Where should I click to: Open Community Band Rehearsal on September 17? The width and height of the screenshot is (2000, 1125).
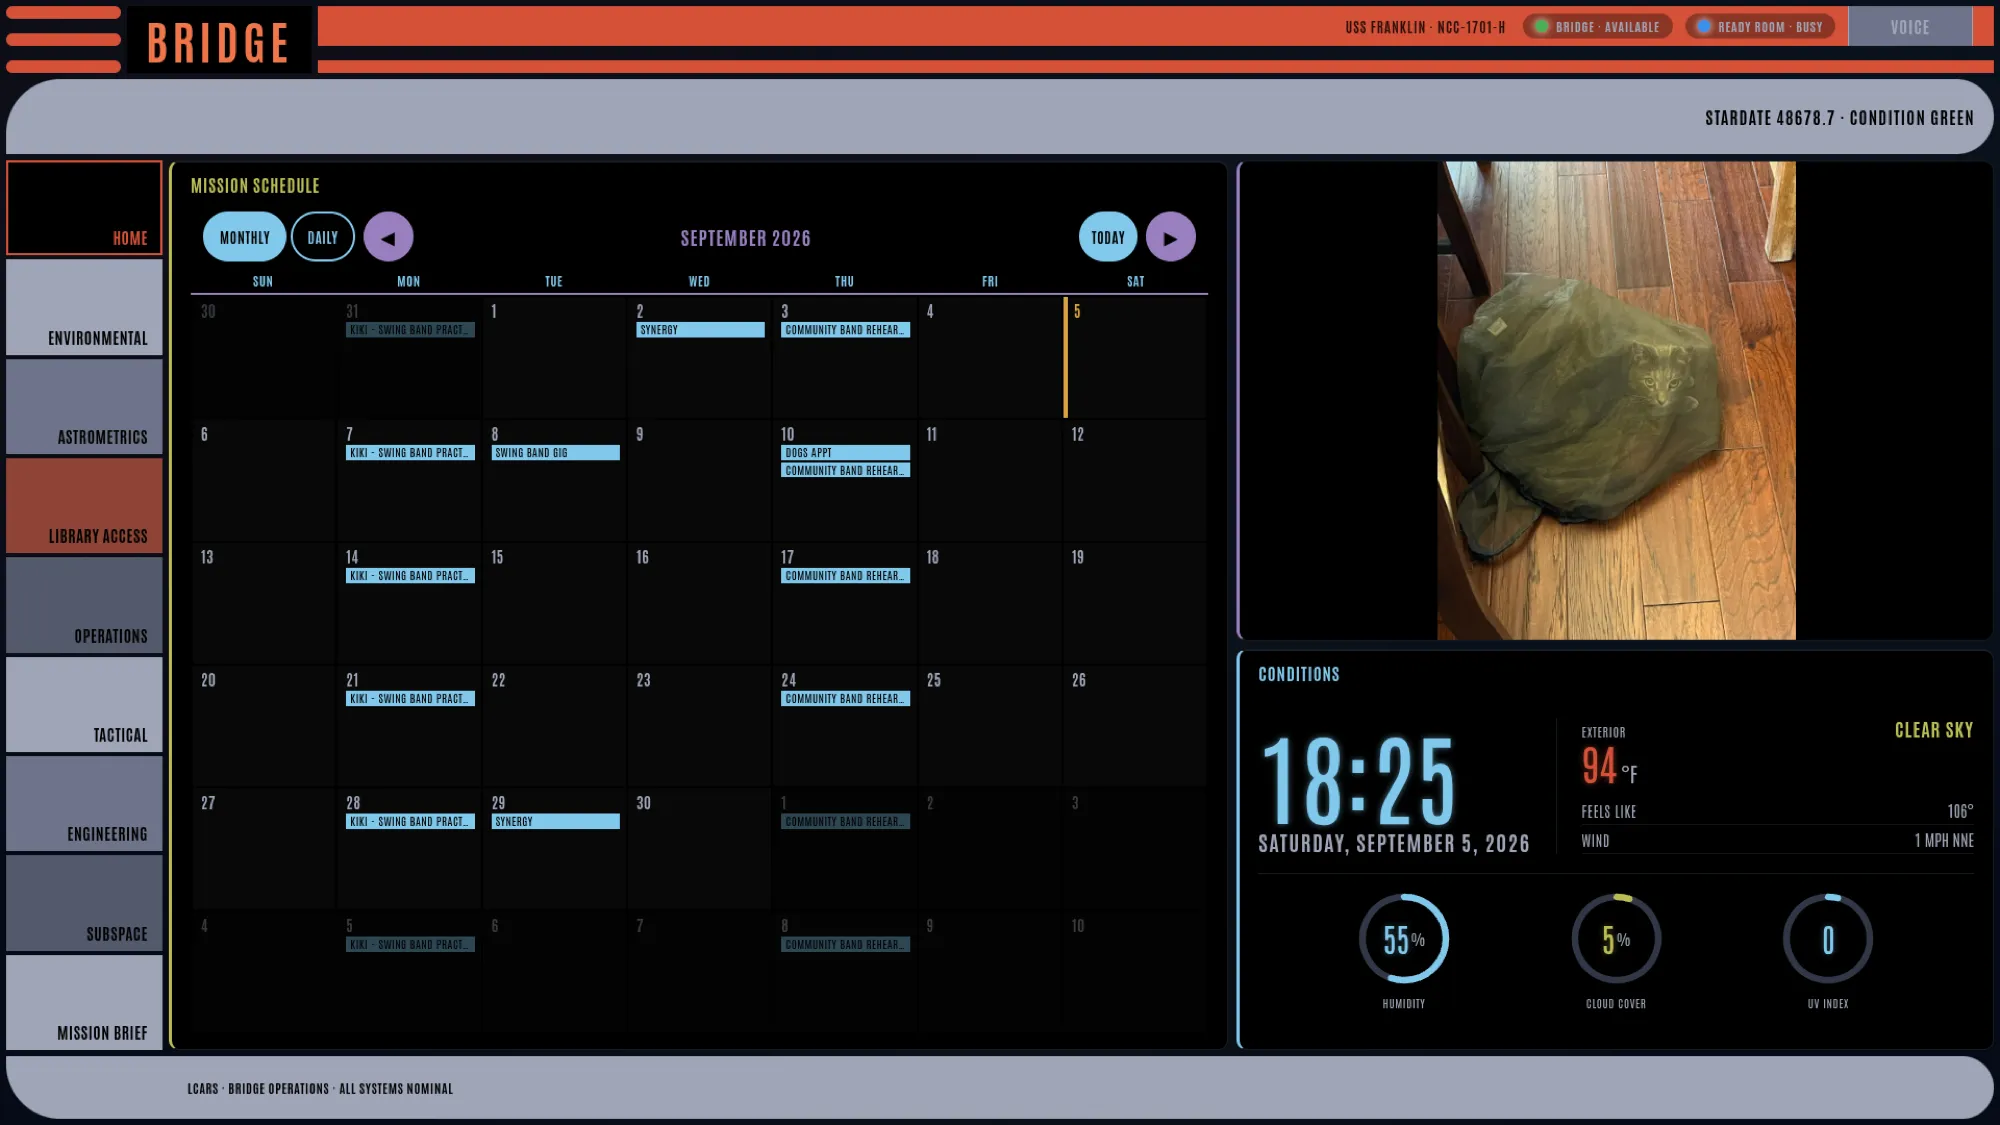pos(845,576)
